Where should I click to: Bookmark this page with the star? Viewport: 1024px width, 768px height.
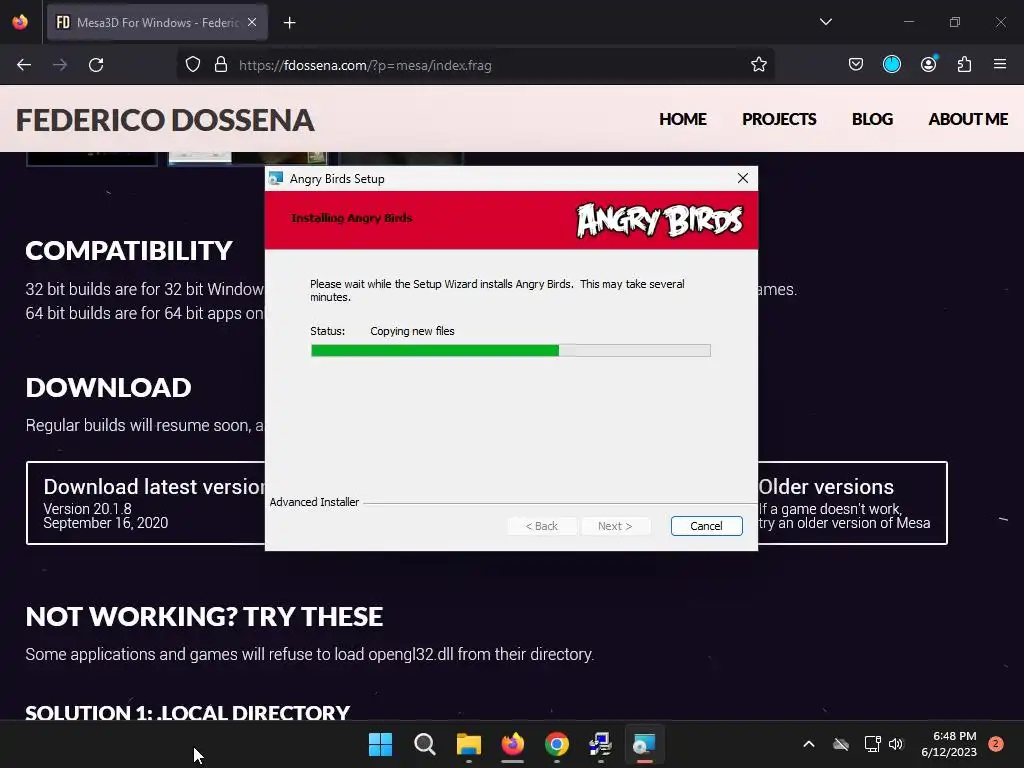coord(758,65)
